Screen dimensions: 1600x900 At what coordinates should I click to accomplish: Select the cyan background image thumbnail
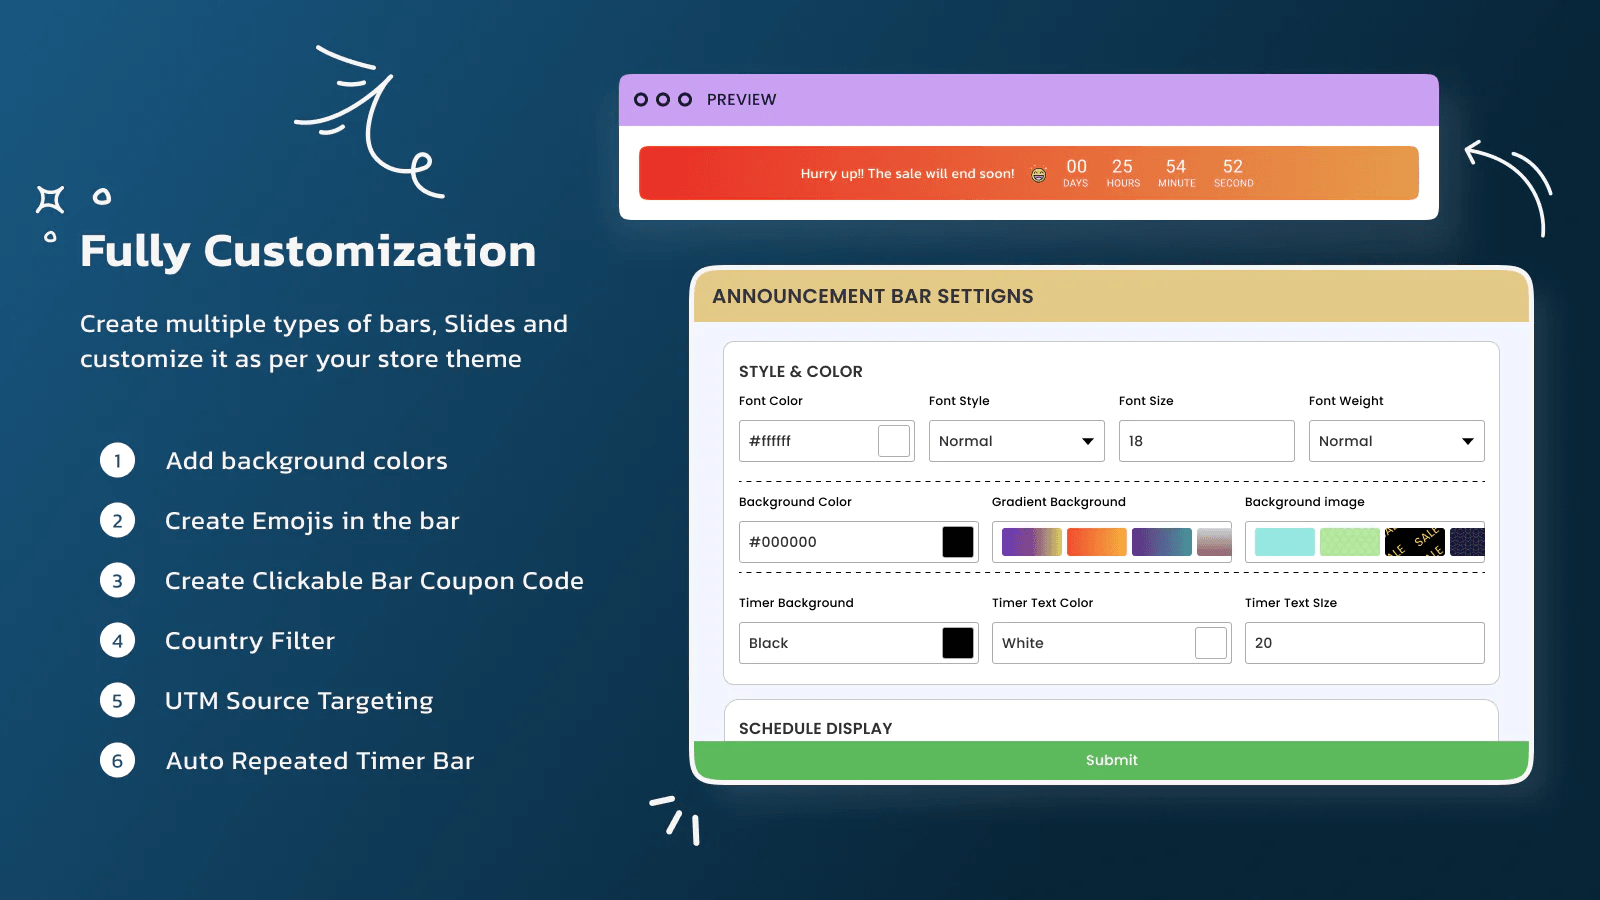1285,542
